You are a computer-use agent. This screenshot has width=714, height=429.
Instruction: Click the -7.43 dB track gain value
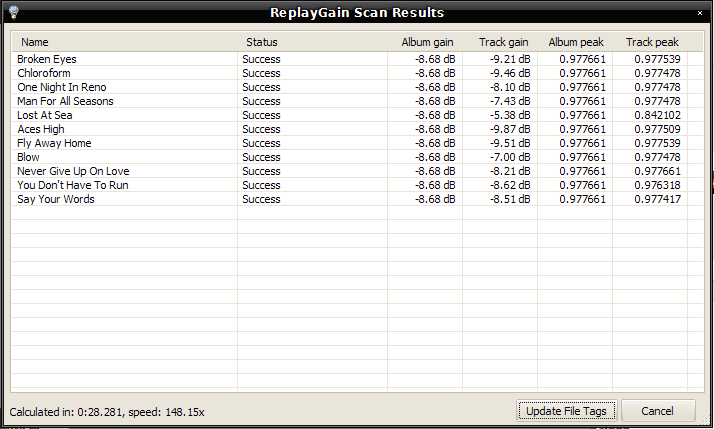[510, 101]
